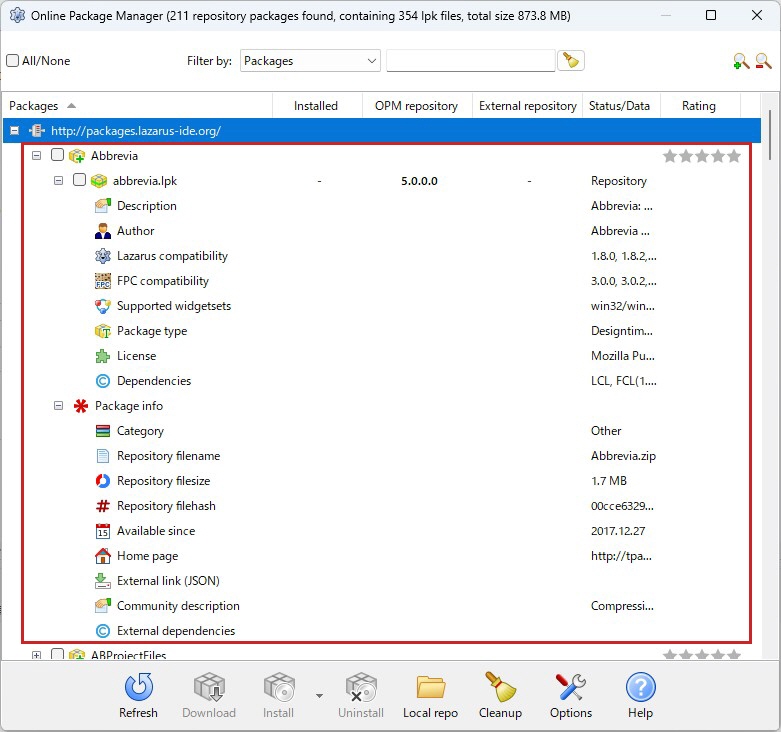Rate Abbrevia with five stars
The height and width of the screenshot is (732, 781).
click(734, 156)
